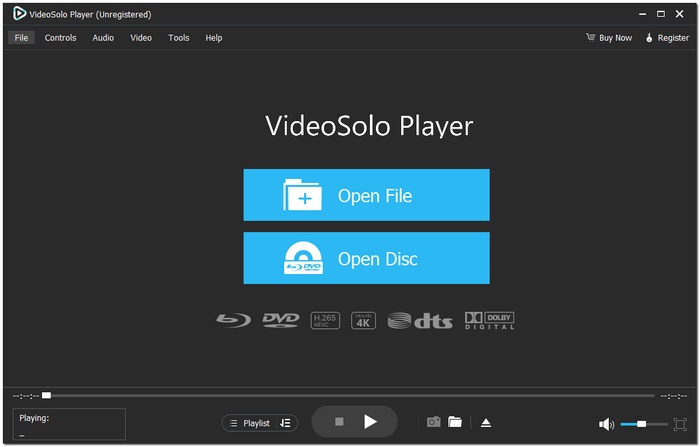Adjust the volume slider

click(644, 424)
